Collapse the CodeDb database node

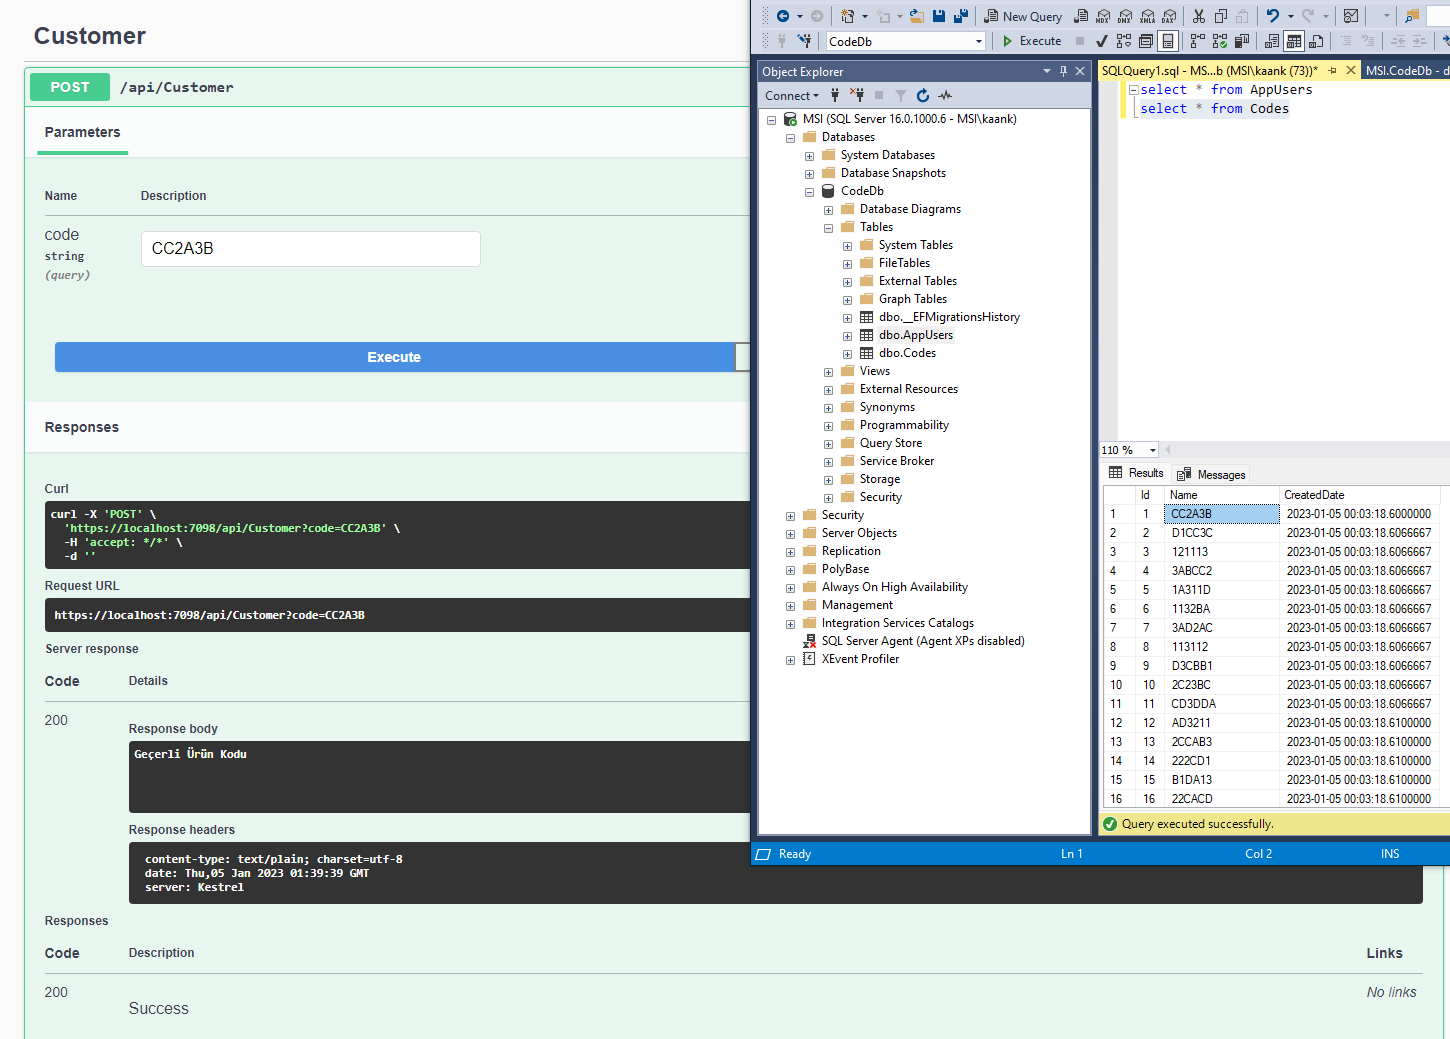(809, 192)
